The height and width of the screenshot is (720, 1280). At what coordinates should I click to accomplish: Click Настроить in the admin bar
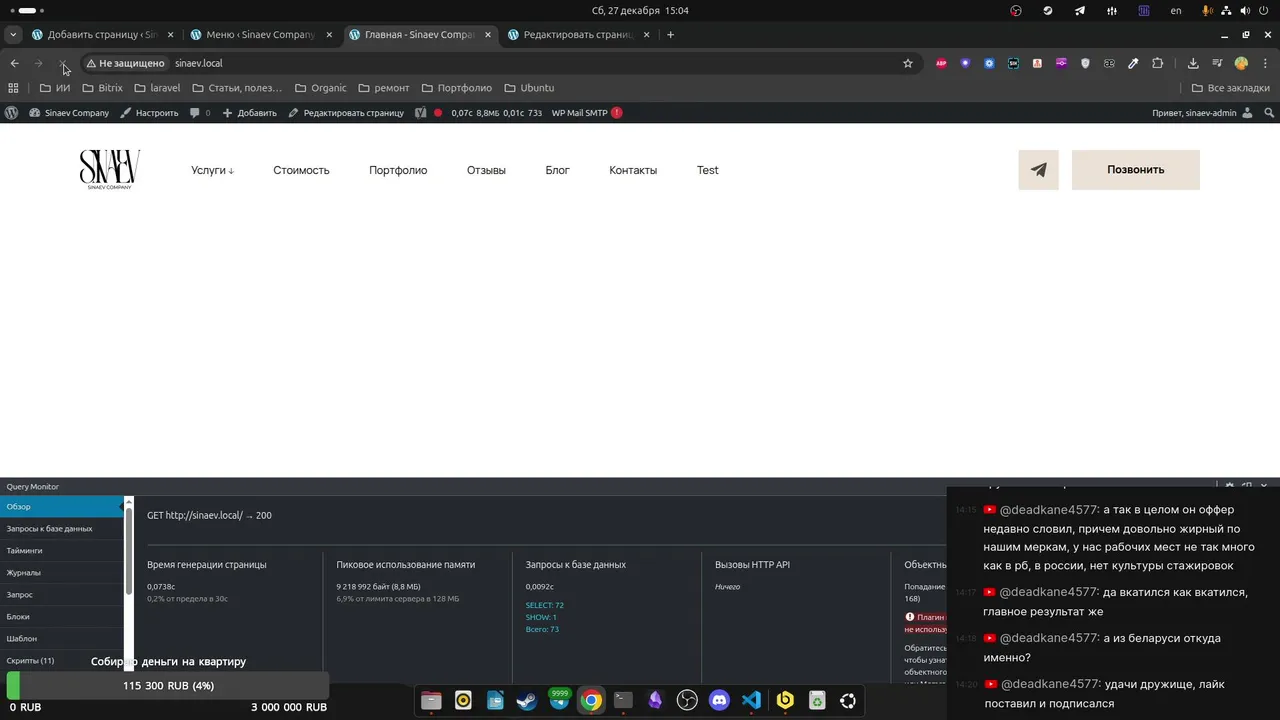[149, 113]
